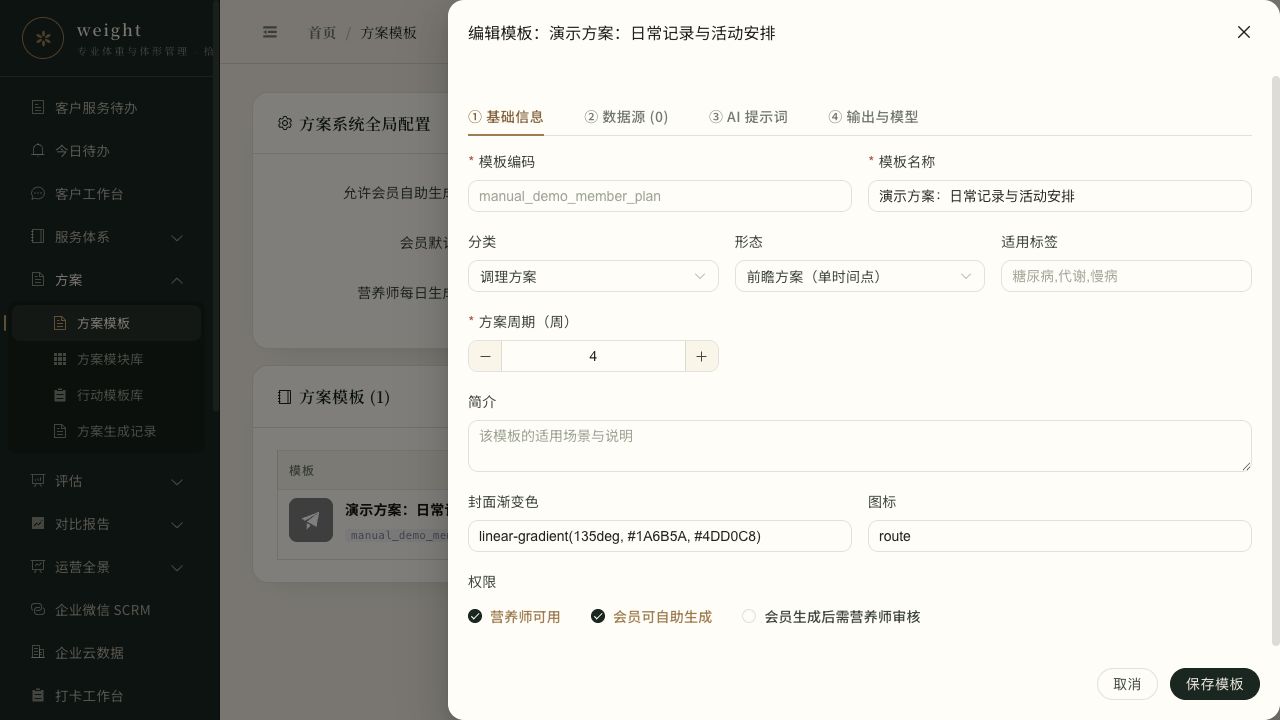Image resolution: width=1280 pixels, height=720 pixels.
Task: Click the 方案生成记录 document icon
Action: [x=60, y=431]
